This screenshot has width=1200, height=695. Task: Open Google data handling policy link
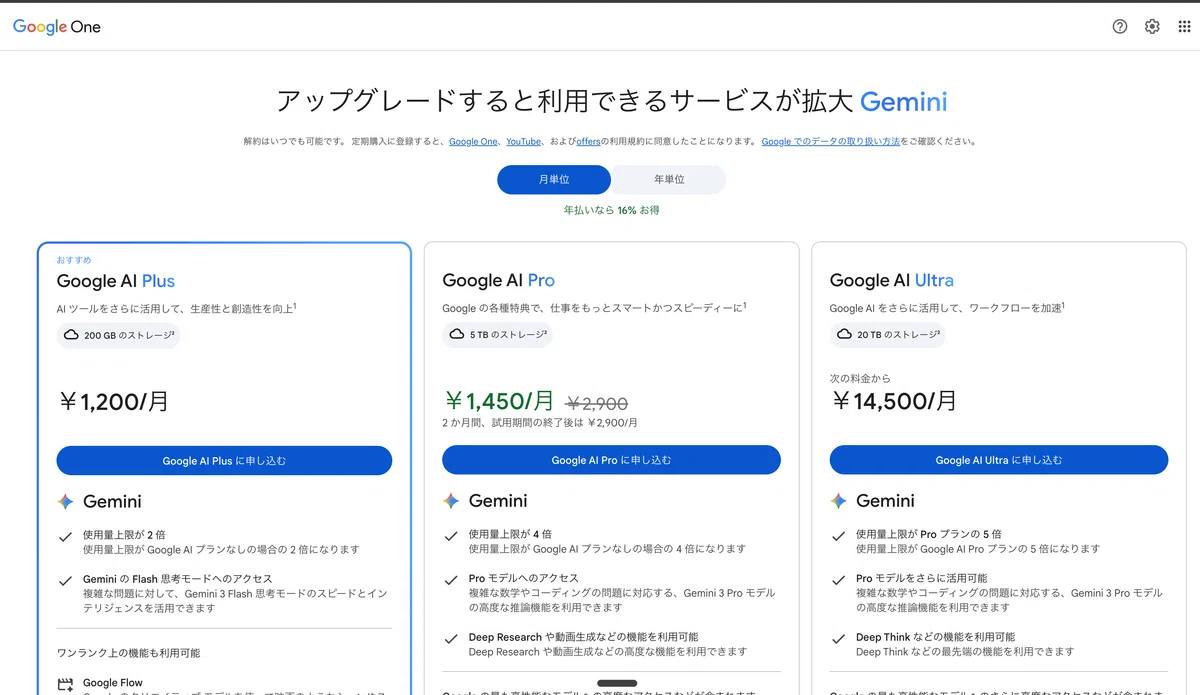(831, 142)
